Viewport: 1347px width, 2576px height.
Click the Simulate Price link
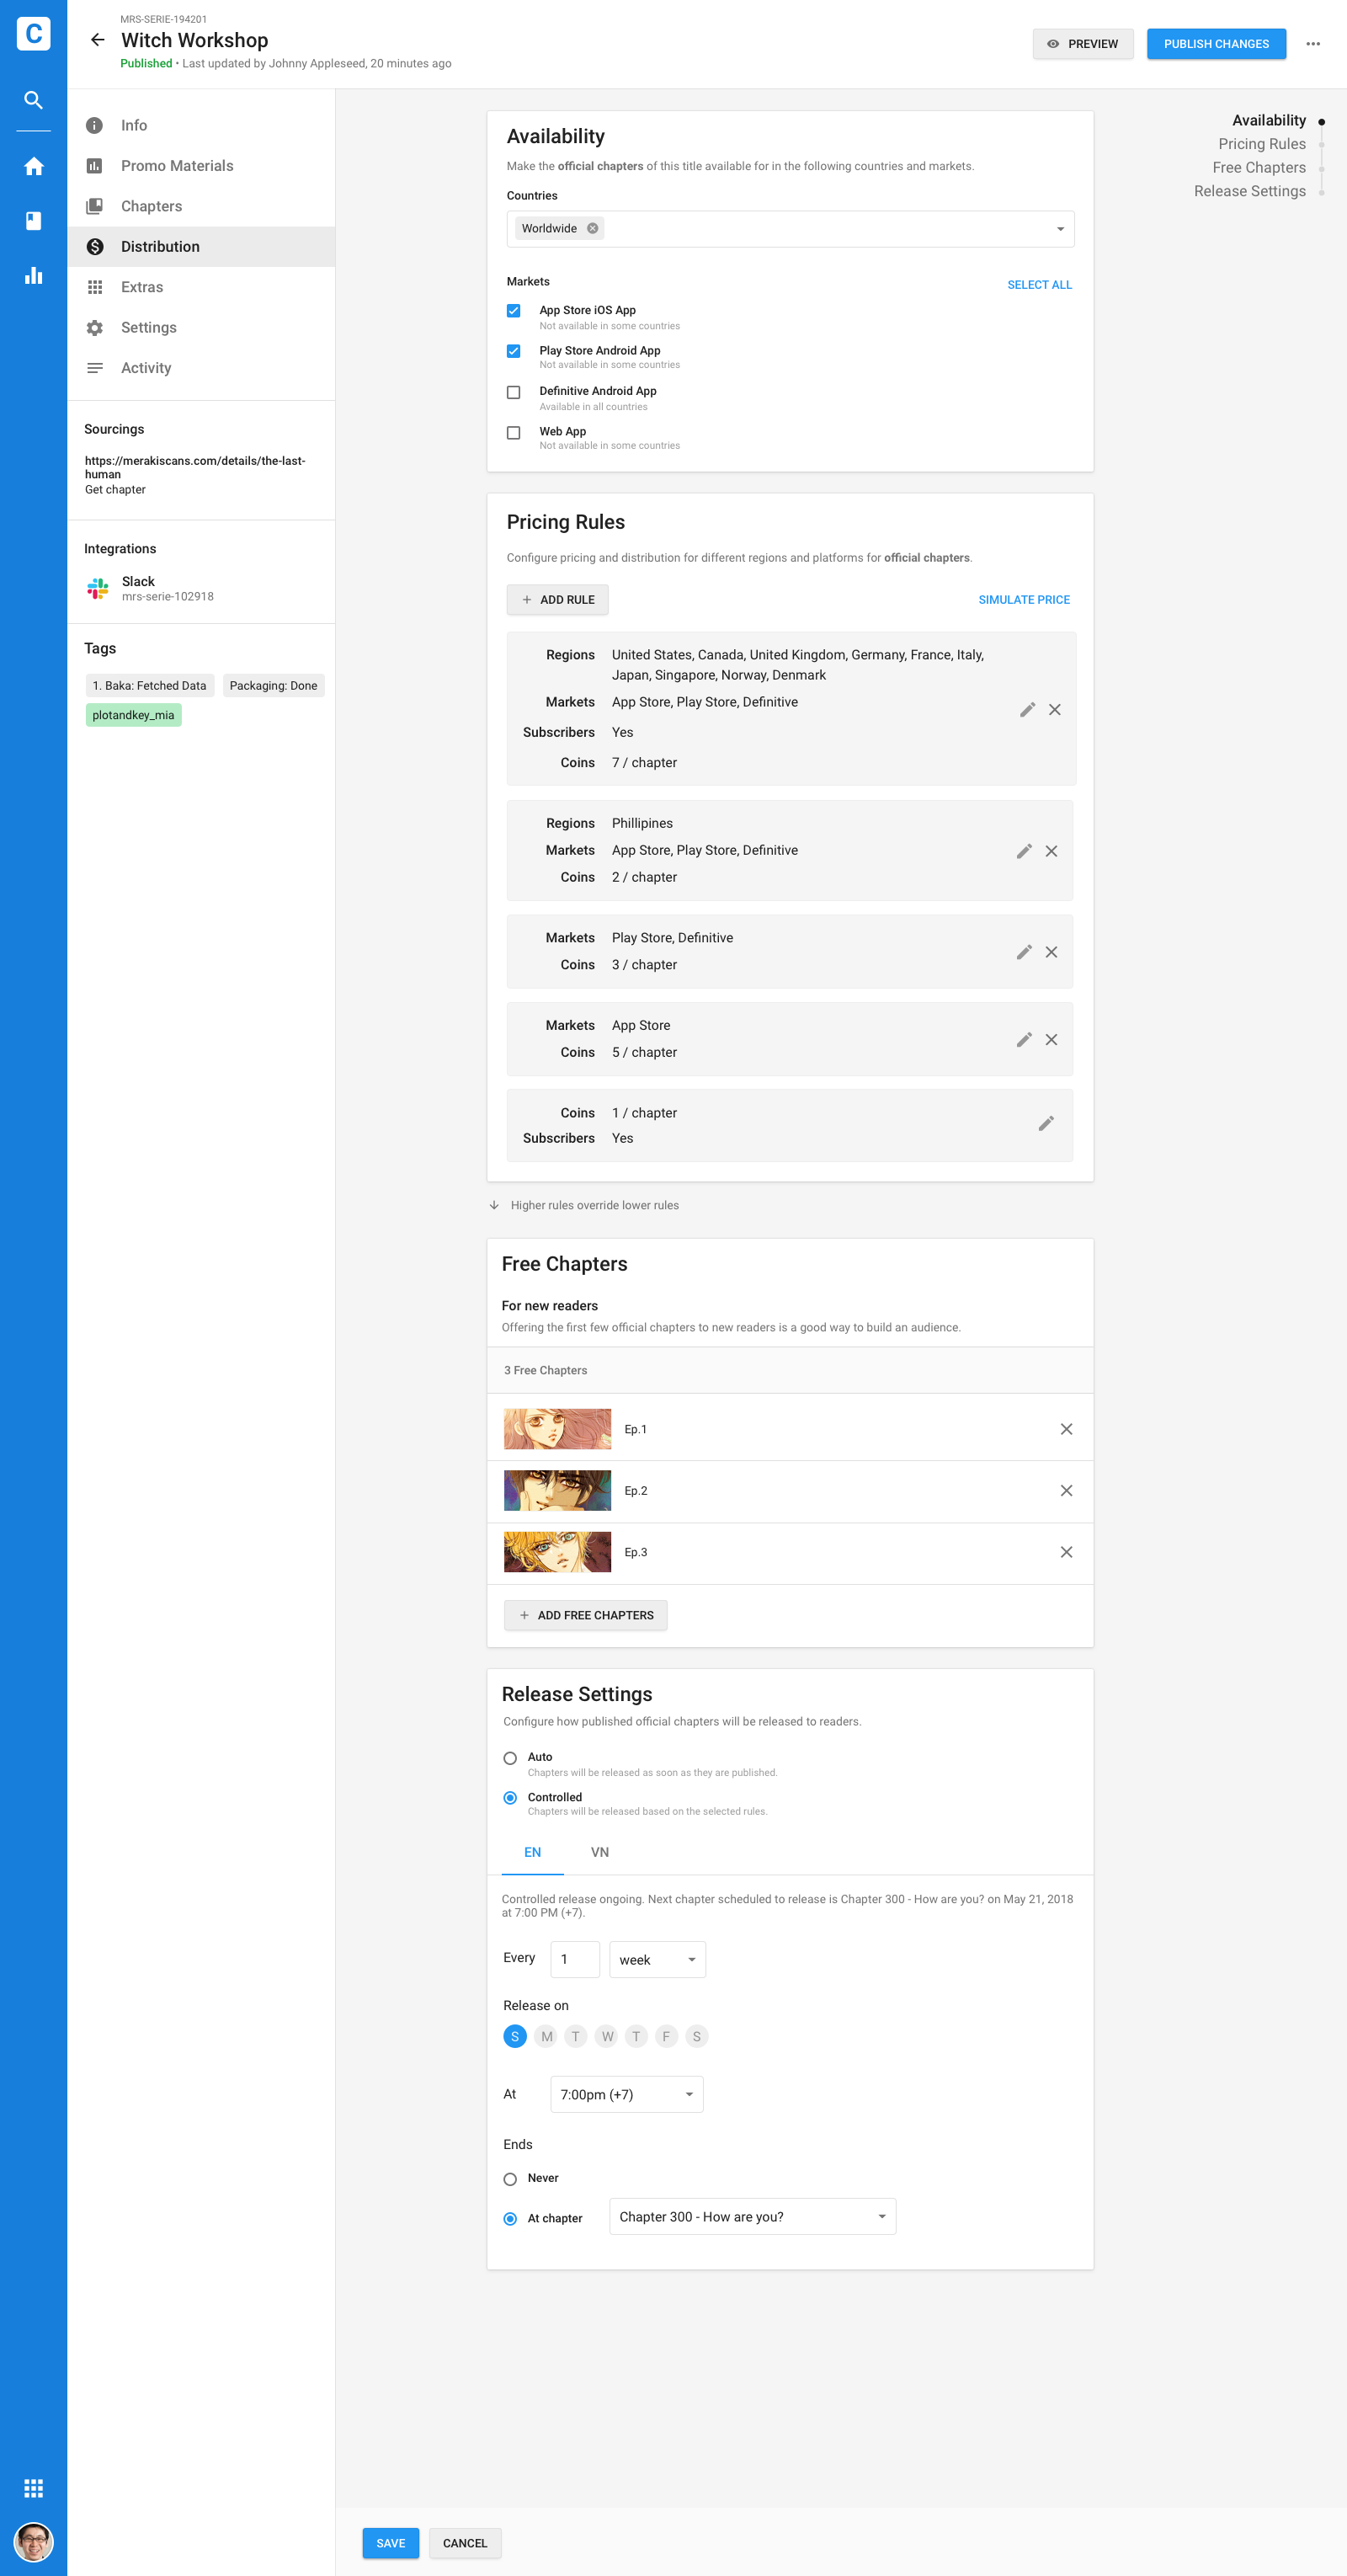click(x=1023, y=600)
